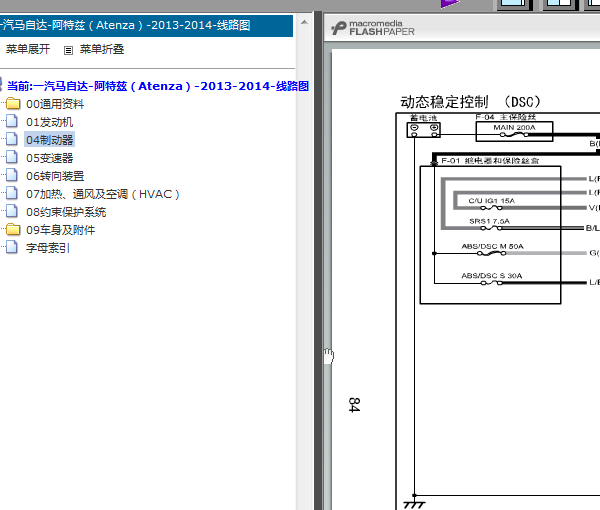This screenshot has width=600, height=510.
Task: Click the page icon beside 01发动机
Action: coord(12,121)
